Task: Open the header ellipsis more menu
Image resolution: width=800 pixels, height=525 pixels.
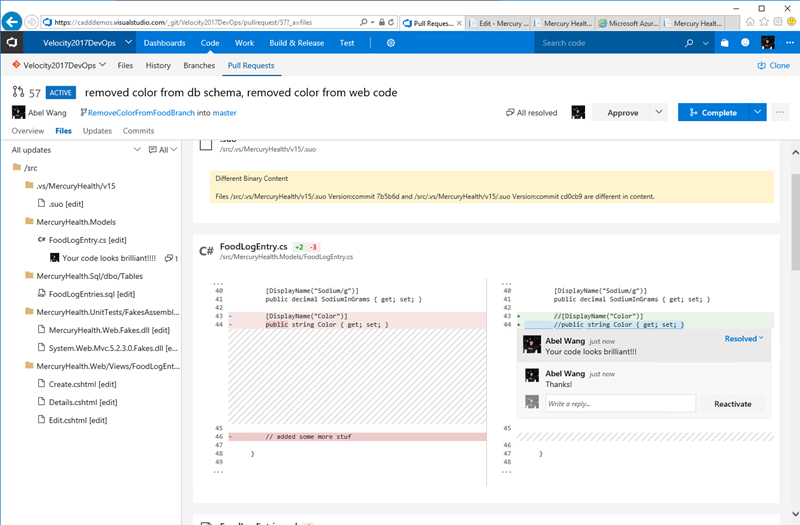Action: [x=789, y=43]
